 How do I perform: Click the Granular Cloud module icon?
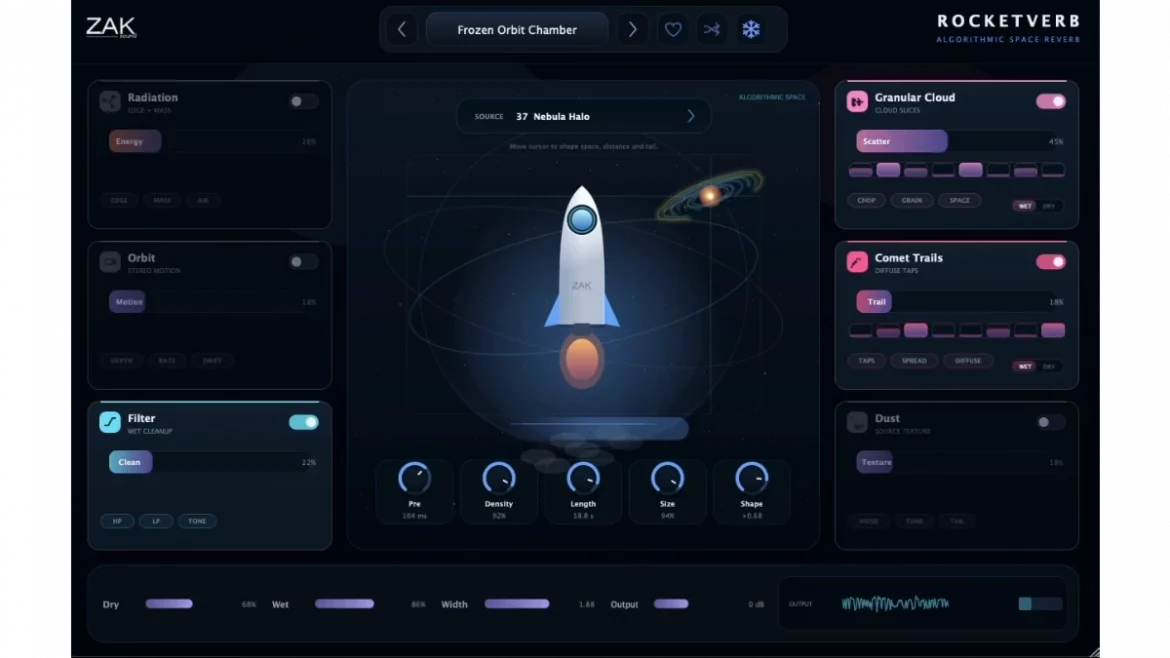[857, 101]
